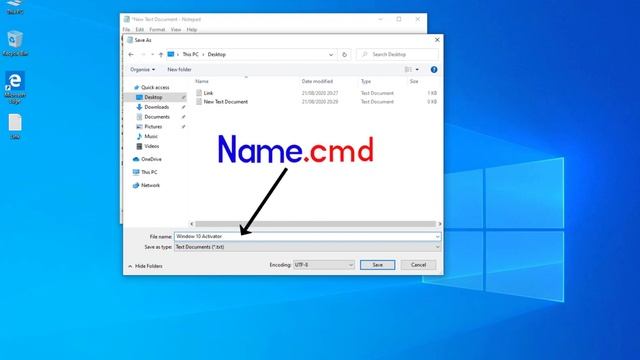Sort files by the Name column header

(202, 81)
